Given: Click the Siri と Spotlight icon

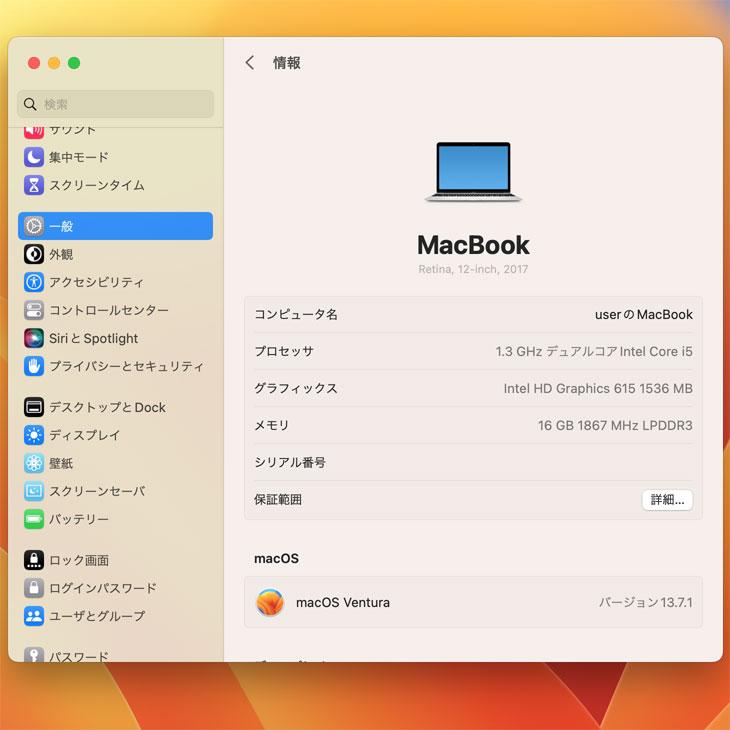Looking at the screenshot, I should [x=34, y=338].
